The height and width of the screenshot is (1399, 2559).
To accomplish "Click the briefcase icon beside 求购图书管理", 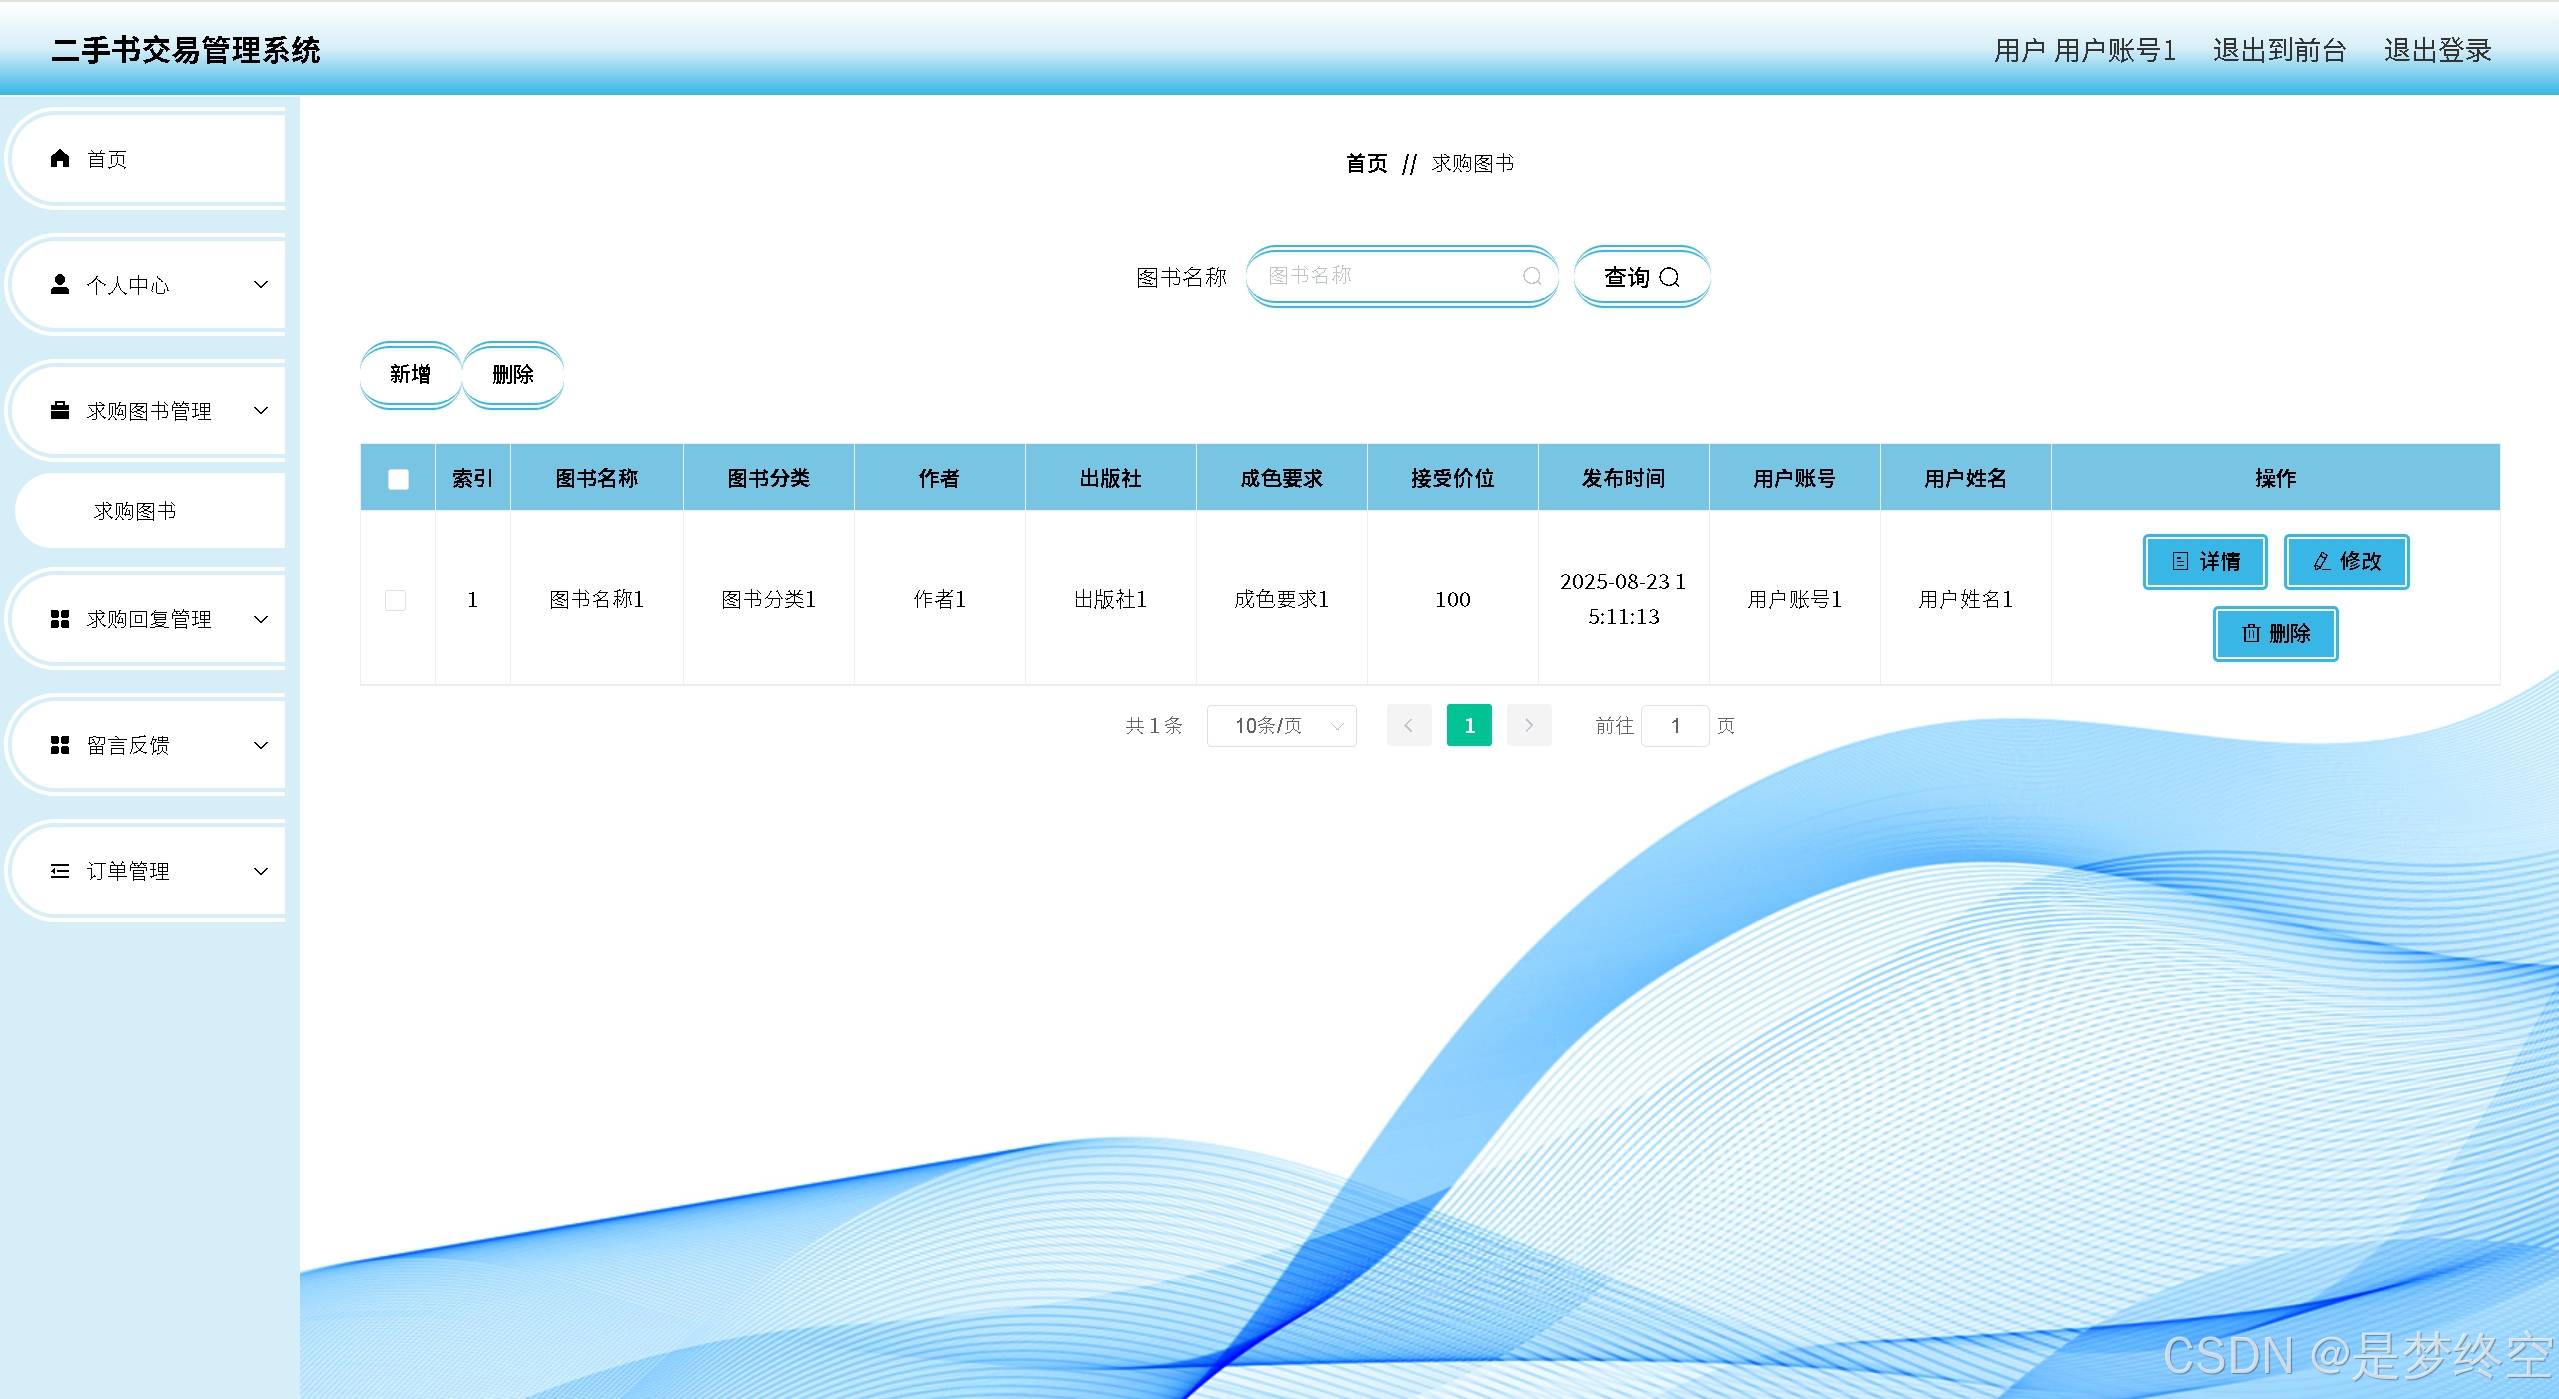I will point(60,411).
